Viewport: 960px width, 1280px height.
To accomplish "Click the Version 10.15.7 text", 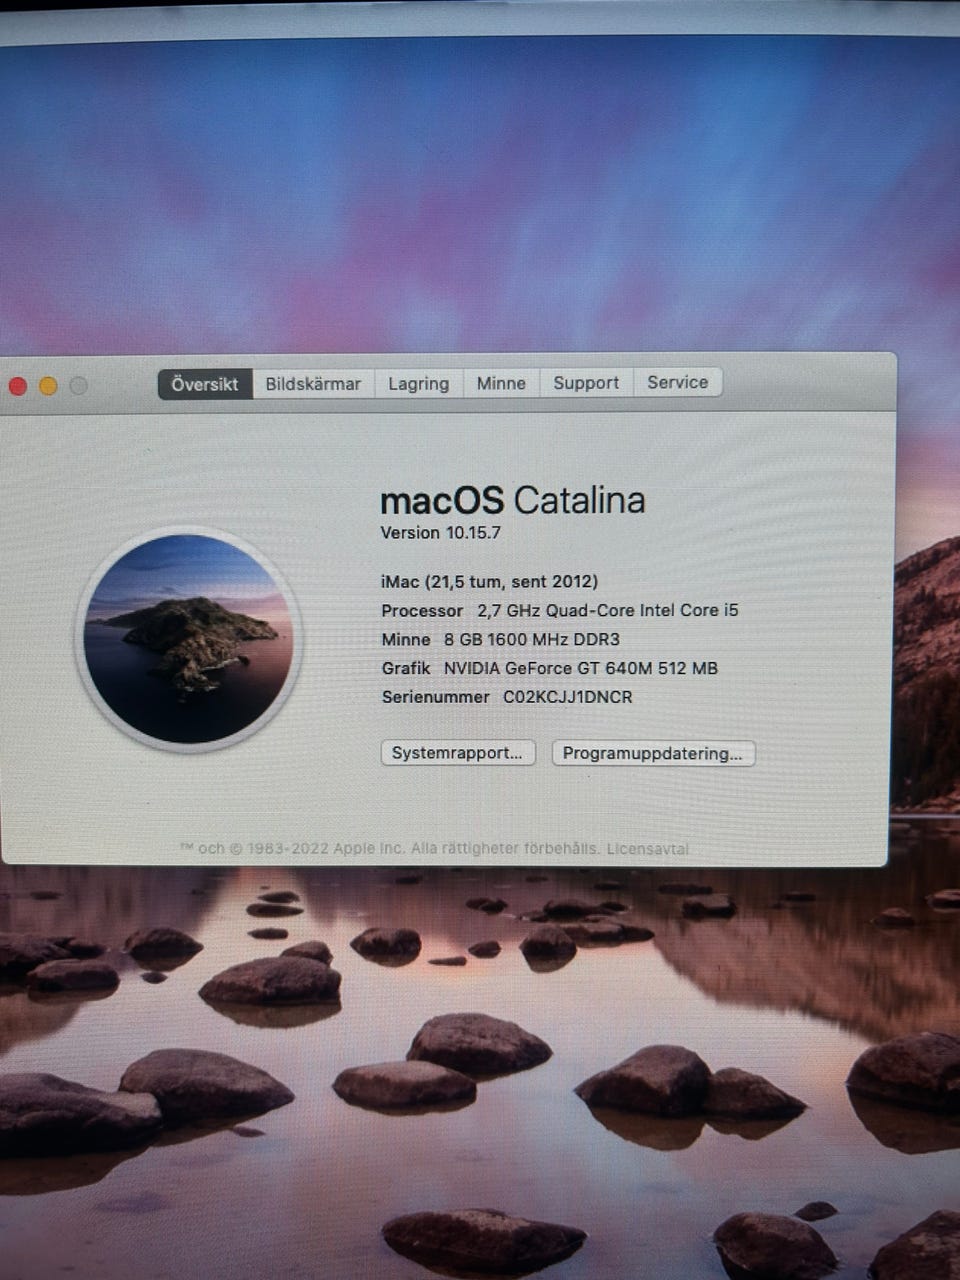I will [441, 533].
